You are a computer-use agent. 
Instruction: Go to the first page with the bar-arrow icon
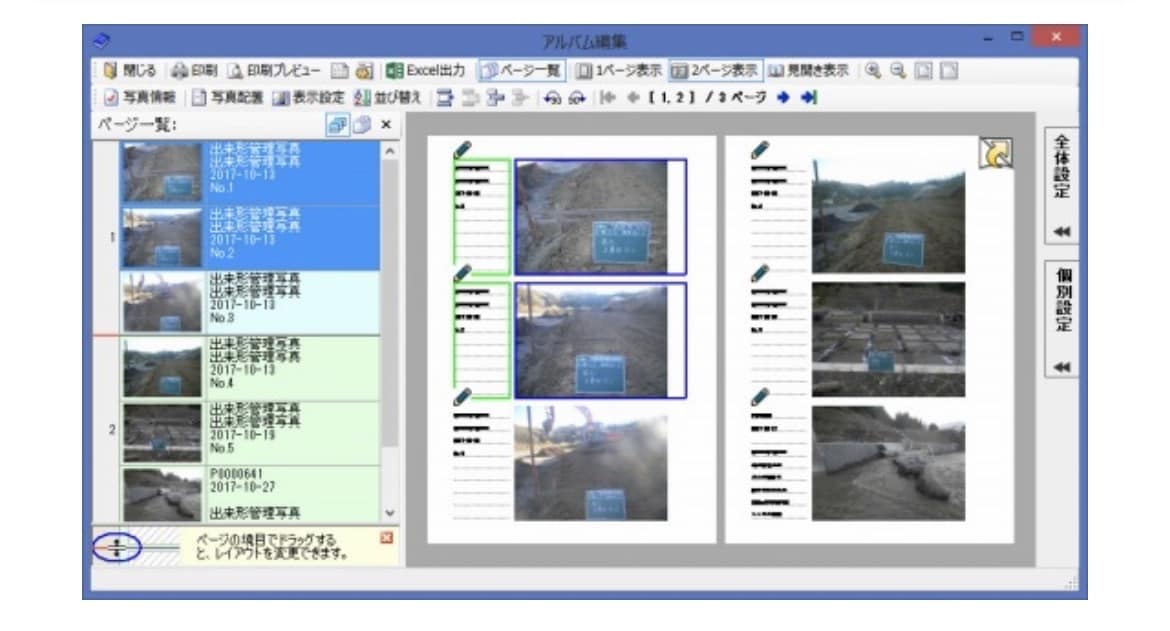tap(608, 98)
